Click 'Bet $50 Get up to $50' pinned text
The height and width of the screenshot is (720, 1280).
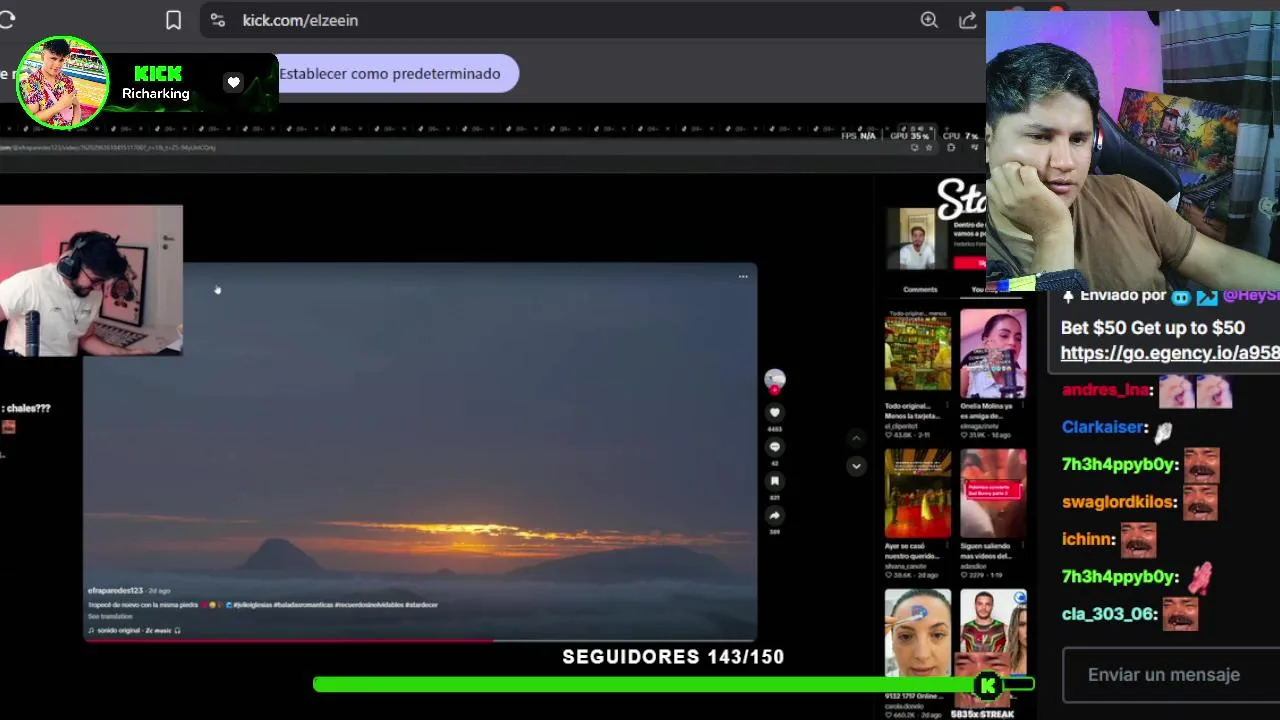(1152, 328)
